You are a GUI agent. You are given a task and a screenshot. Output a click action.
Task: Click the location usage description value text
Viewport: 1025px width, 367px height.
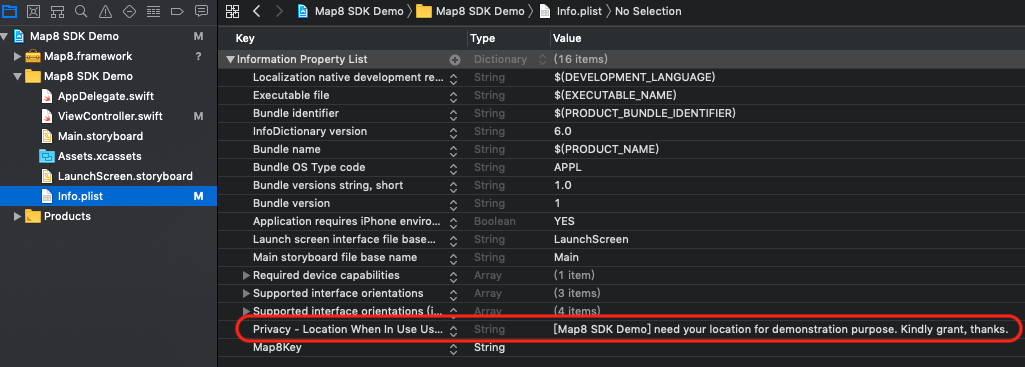781,330
